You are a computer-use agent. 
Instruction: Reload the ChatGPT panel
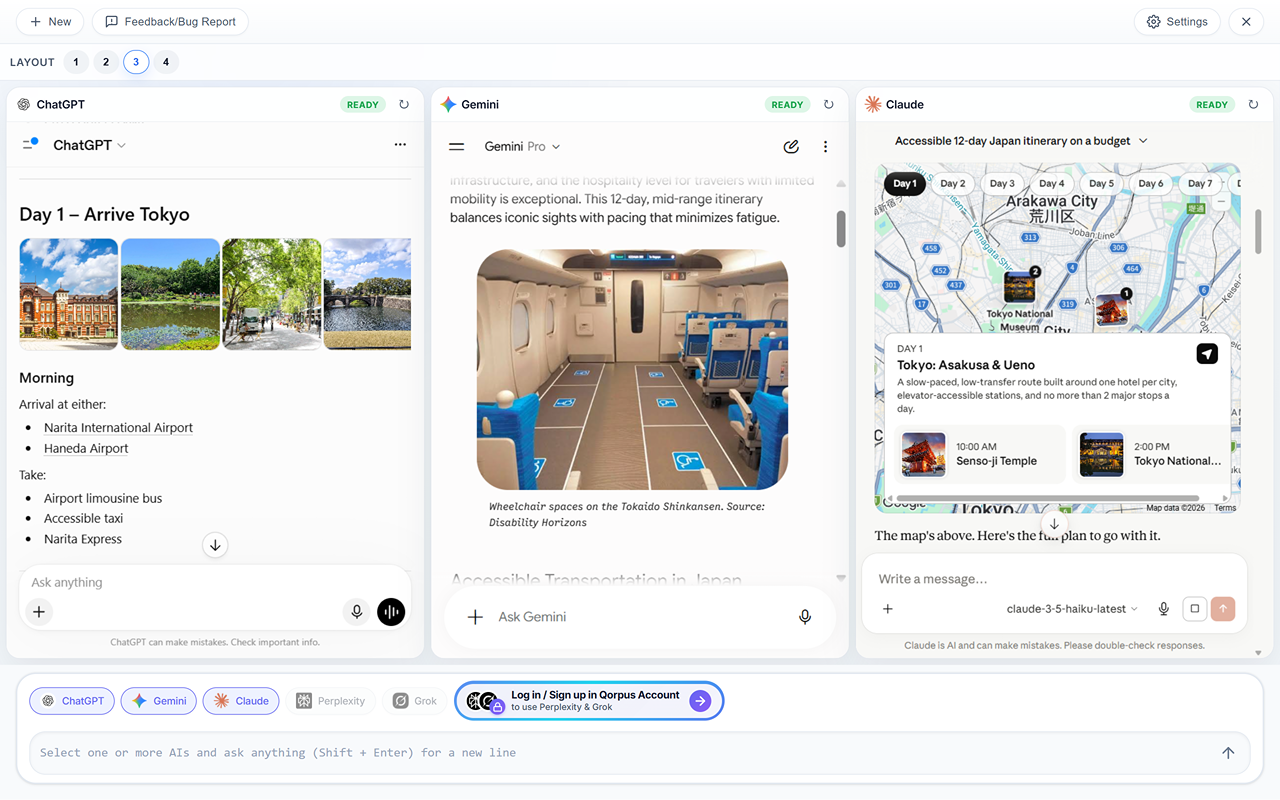[x=404, y=104]
